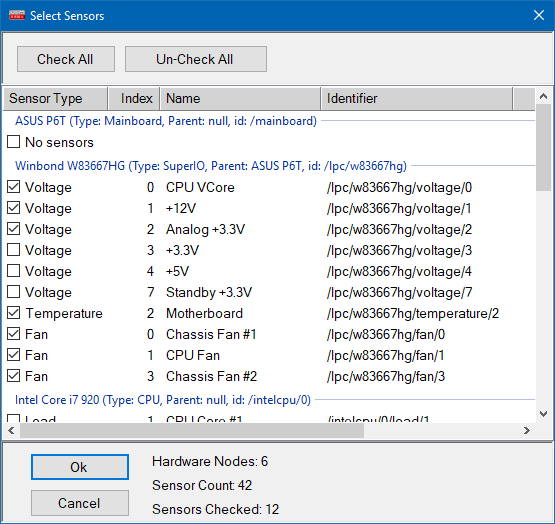Select identifier /lpc/w83667hg/voltage/7
Image resolution: width=555 pixels, height=524 pixels.
coord(399,292)
